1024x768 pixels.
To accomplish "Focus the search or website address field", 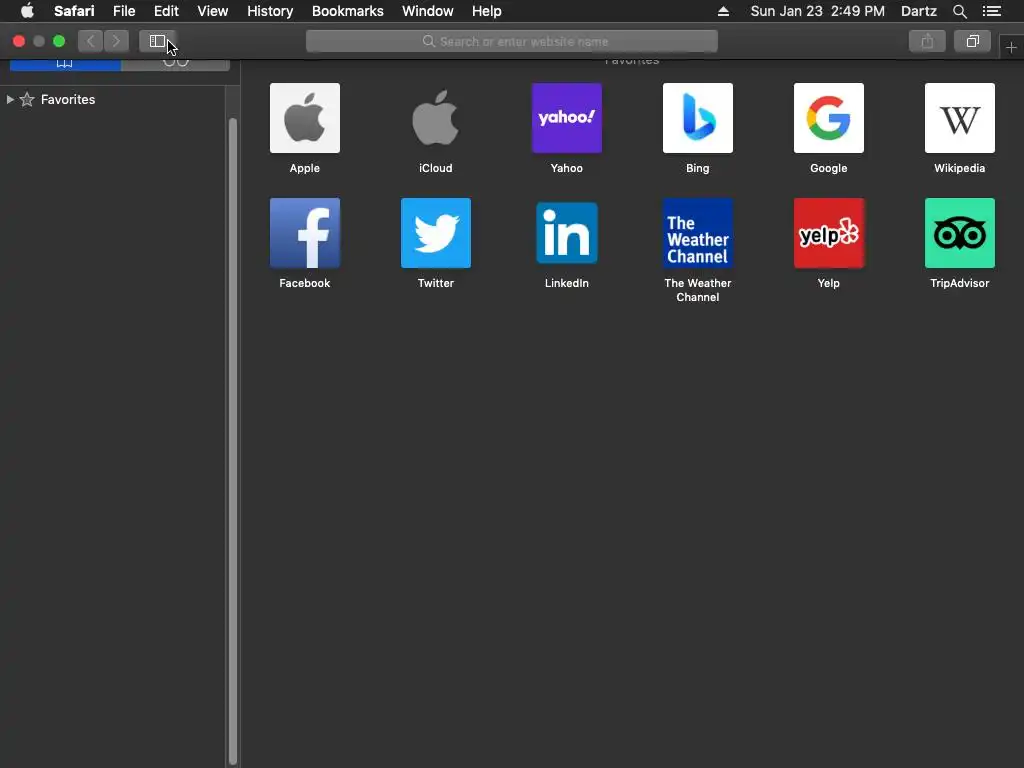I will [x=511, y=41].
